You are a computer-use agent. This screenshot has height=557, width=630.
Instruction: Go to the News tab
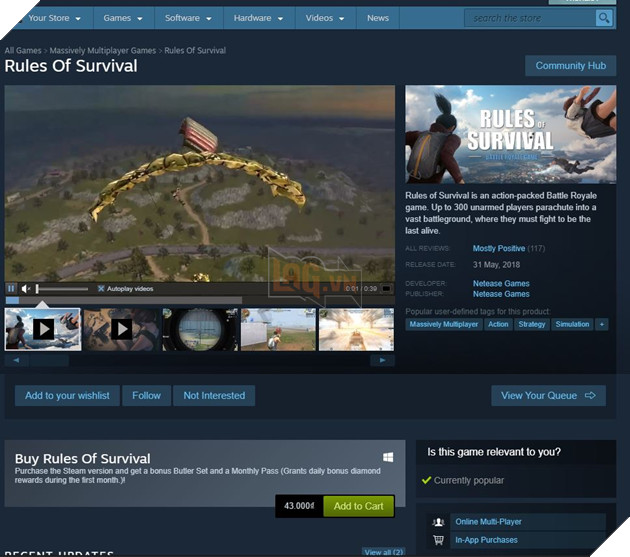pos(378,18)
